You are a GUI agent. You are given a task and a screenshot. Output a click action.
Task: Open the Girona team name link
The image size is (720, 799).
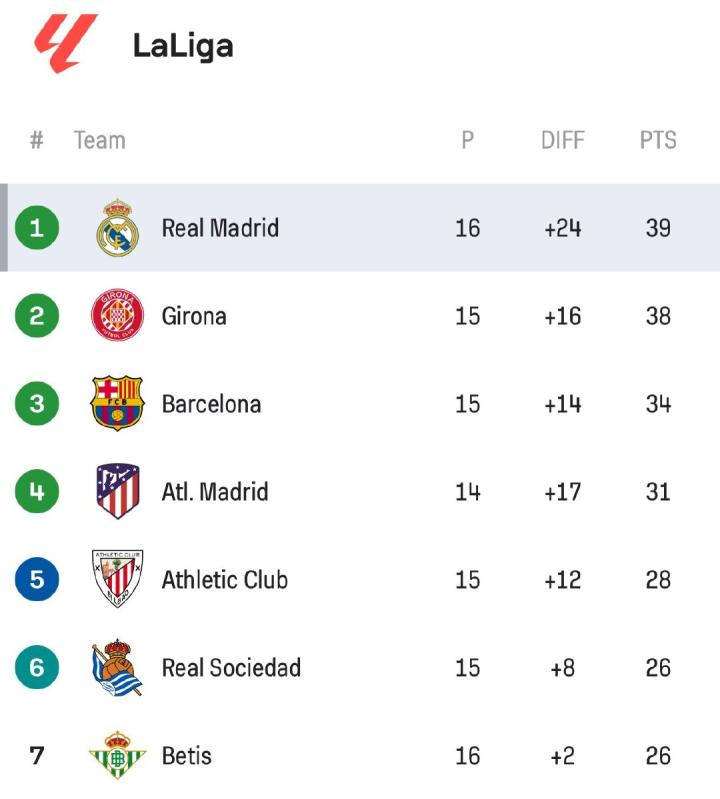click(x=194, y=316)
